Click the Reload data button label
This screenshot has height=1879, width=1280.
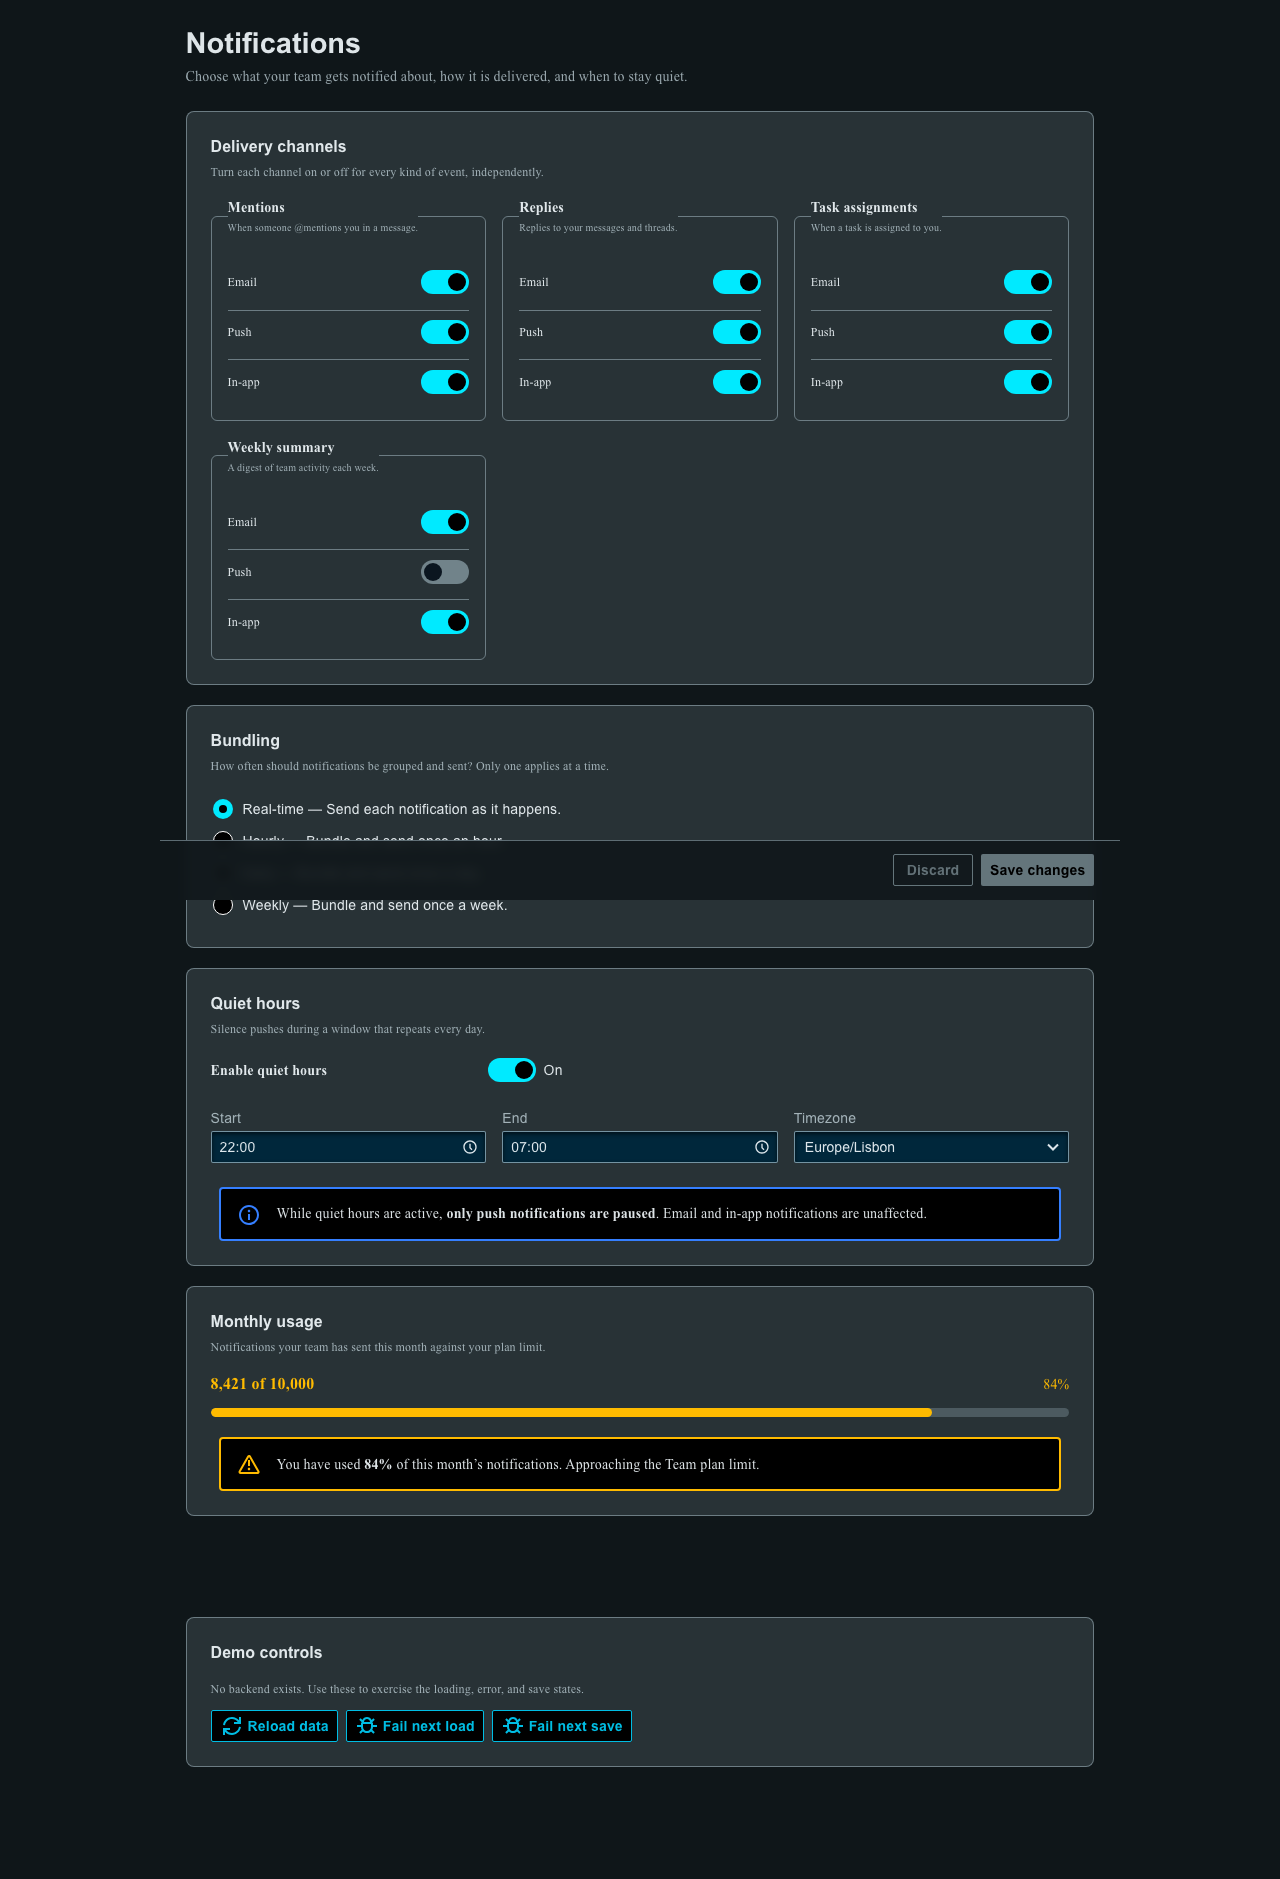click(288, 1726)
